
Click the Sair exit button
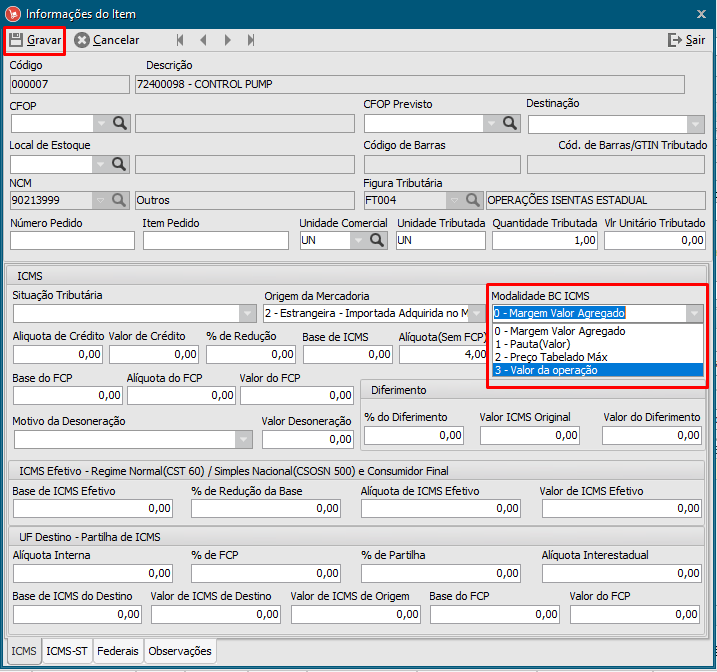(686, 40)
